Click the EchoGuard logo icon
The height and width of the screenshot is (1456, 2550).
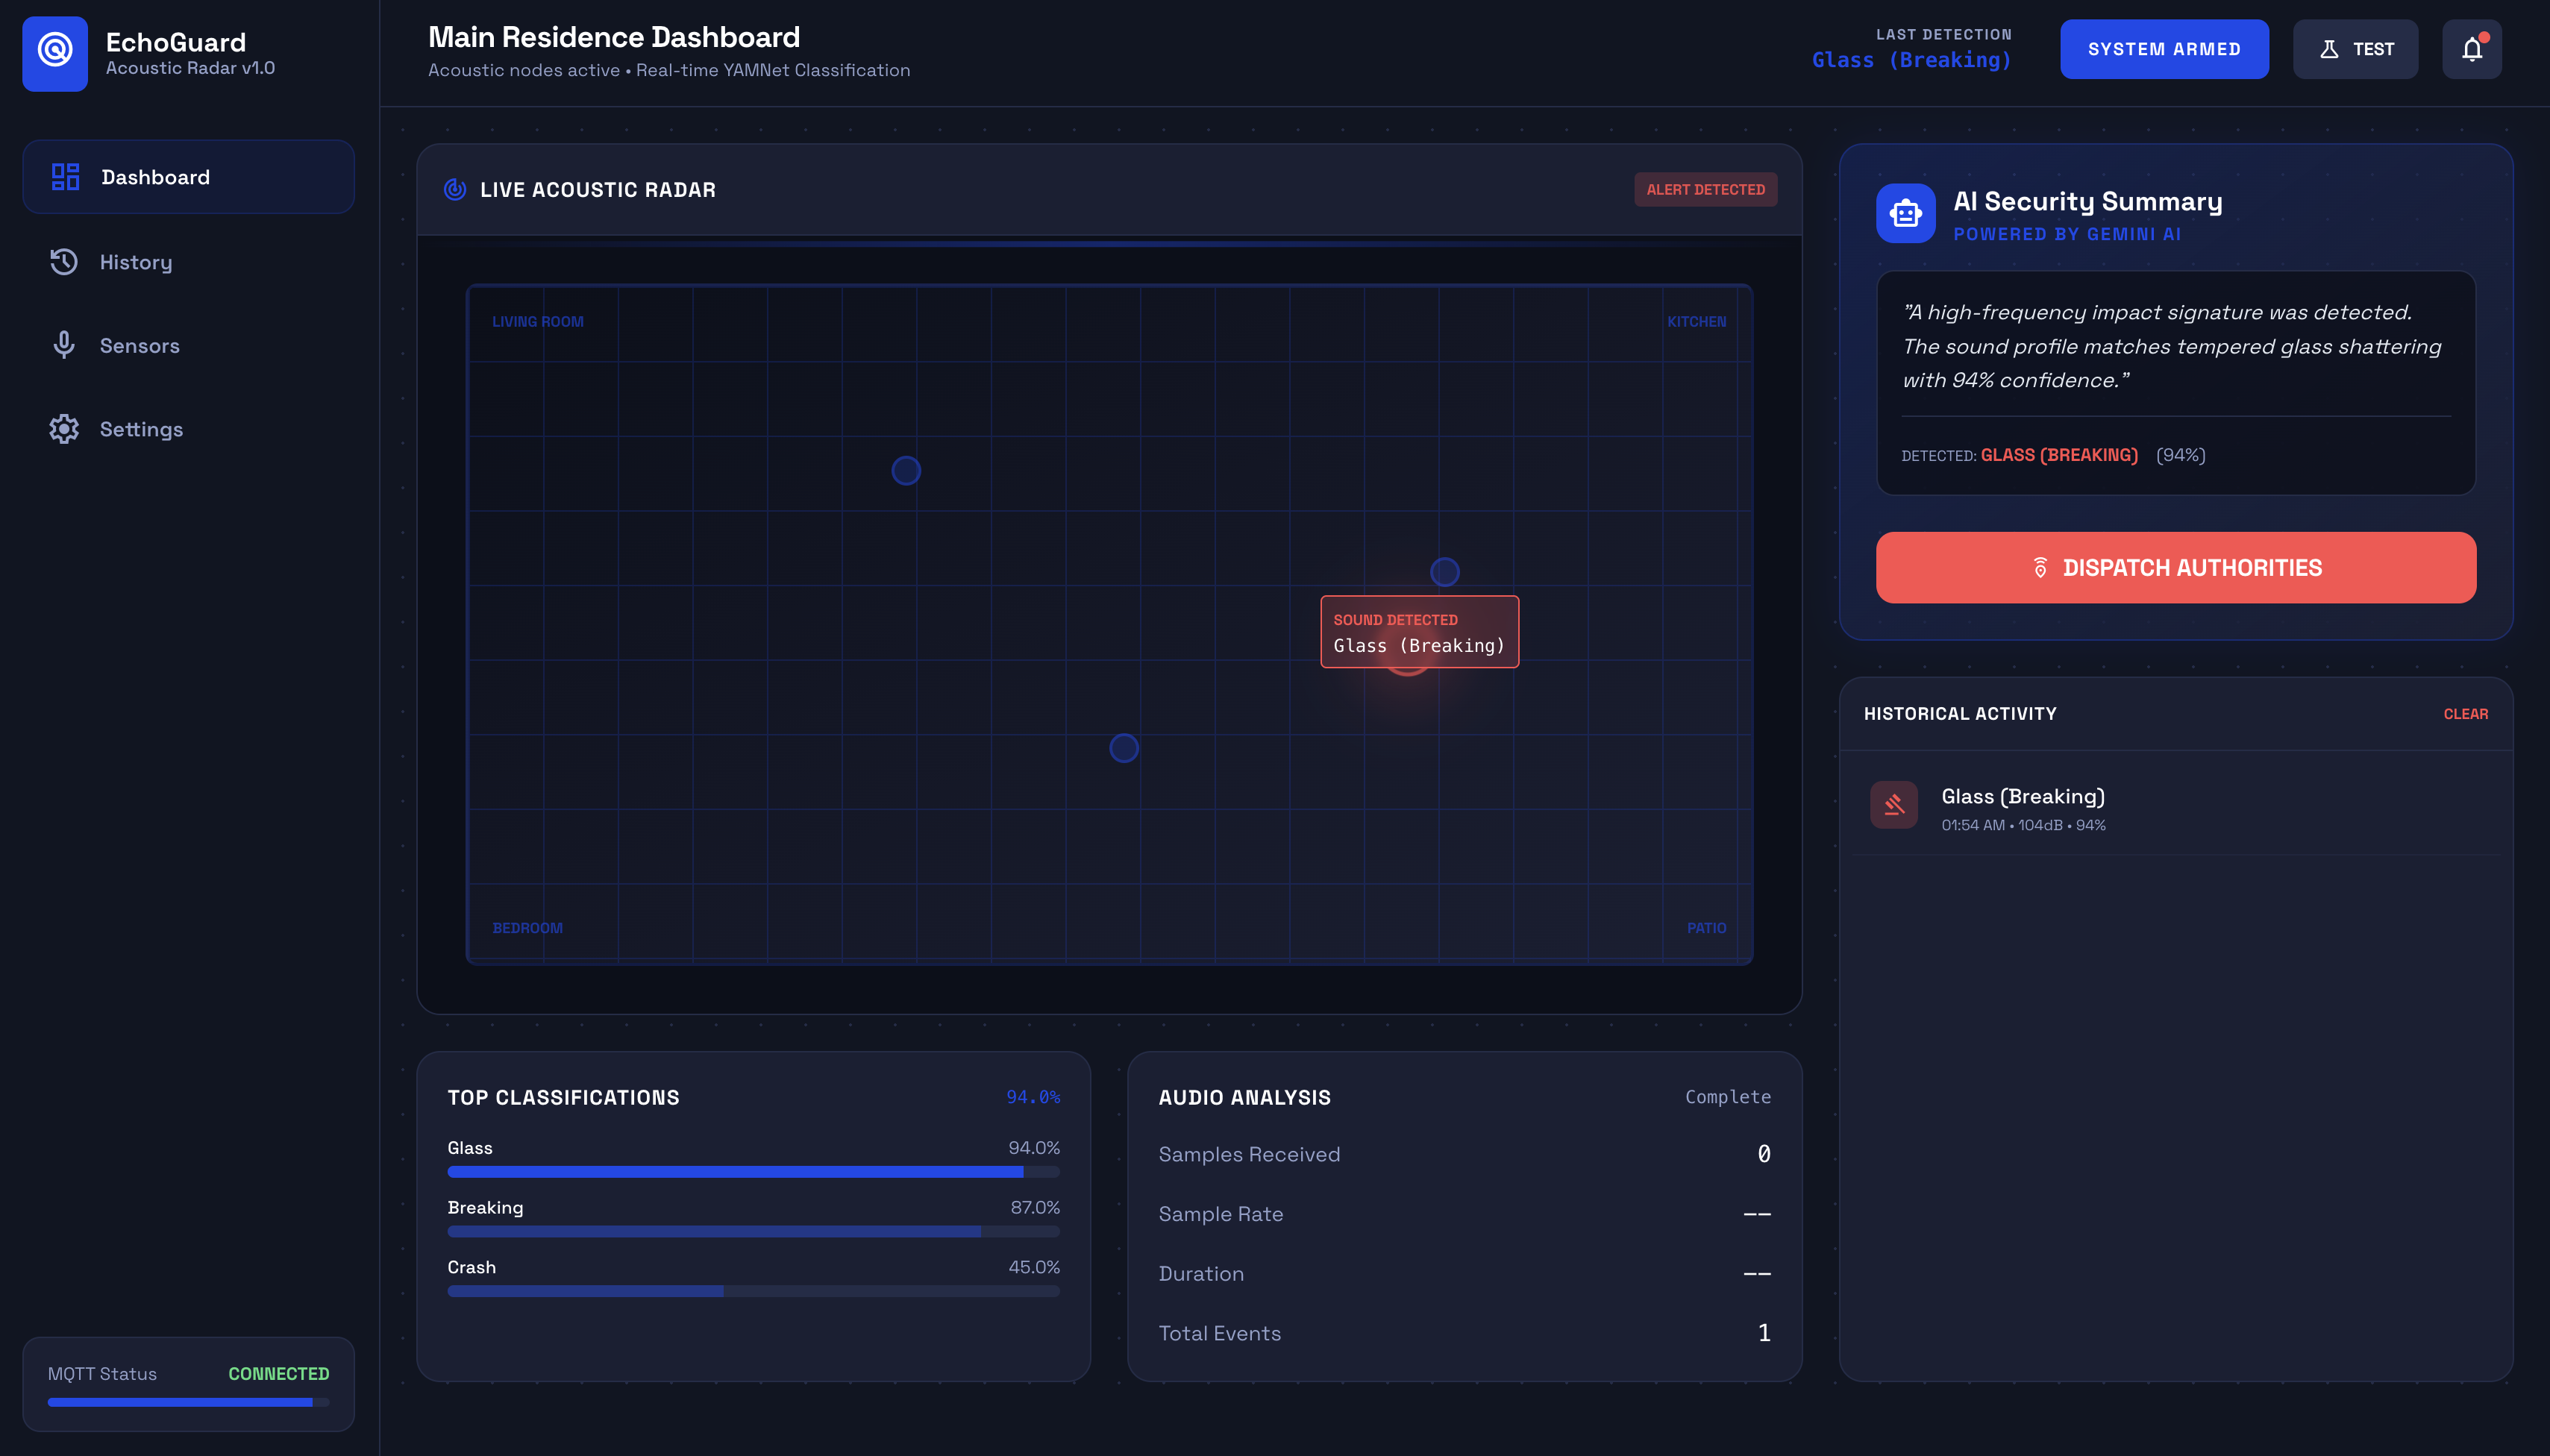55,53
